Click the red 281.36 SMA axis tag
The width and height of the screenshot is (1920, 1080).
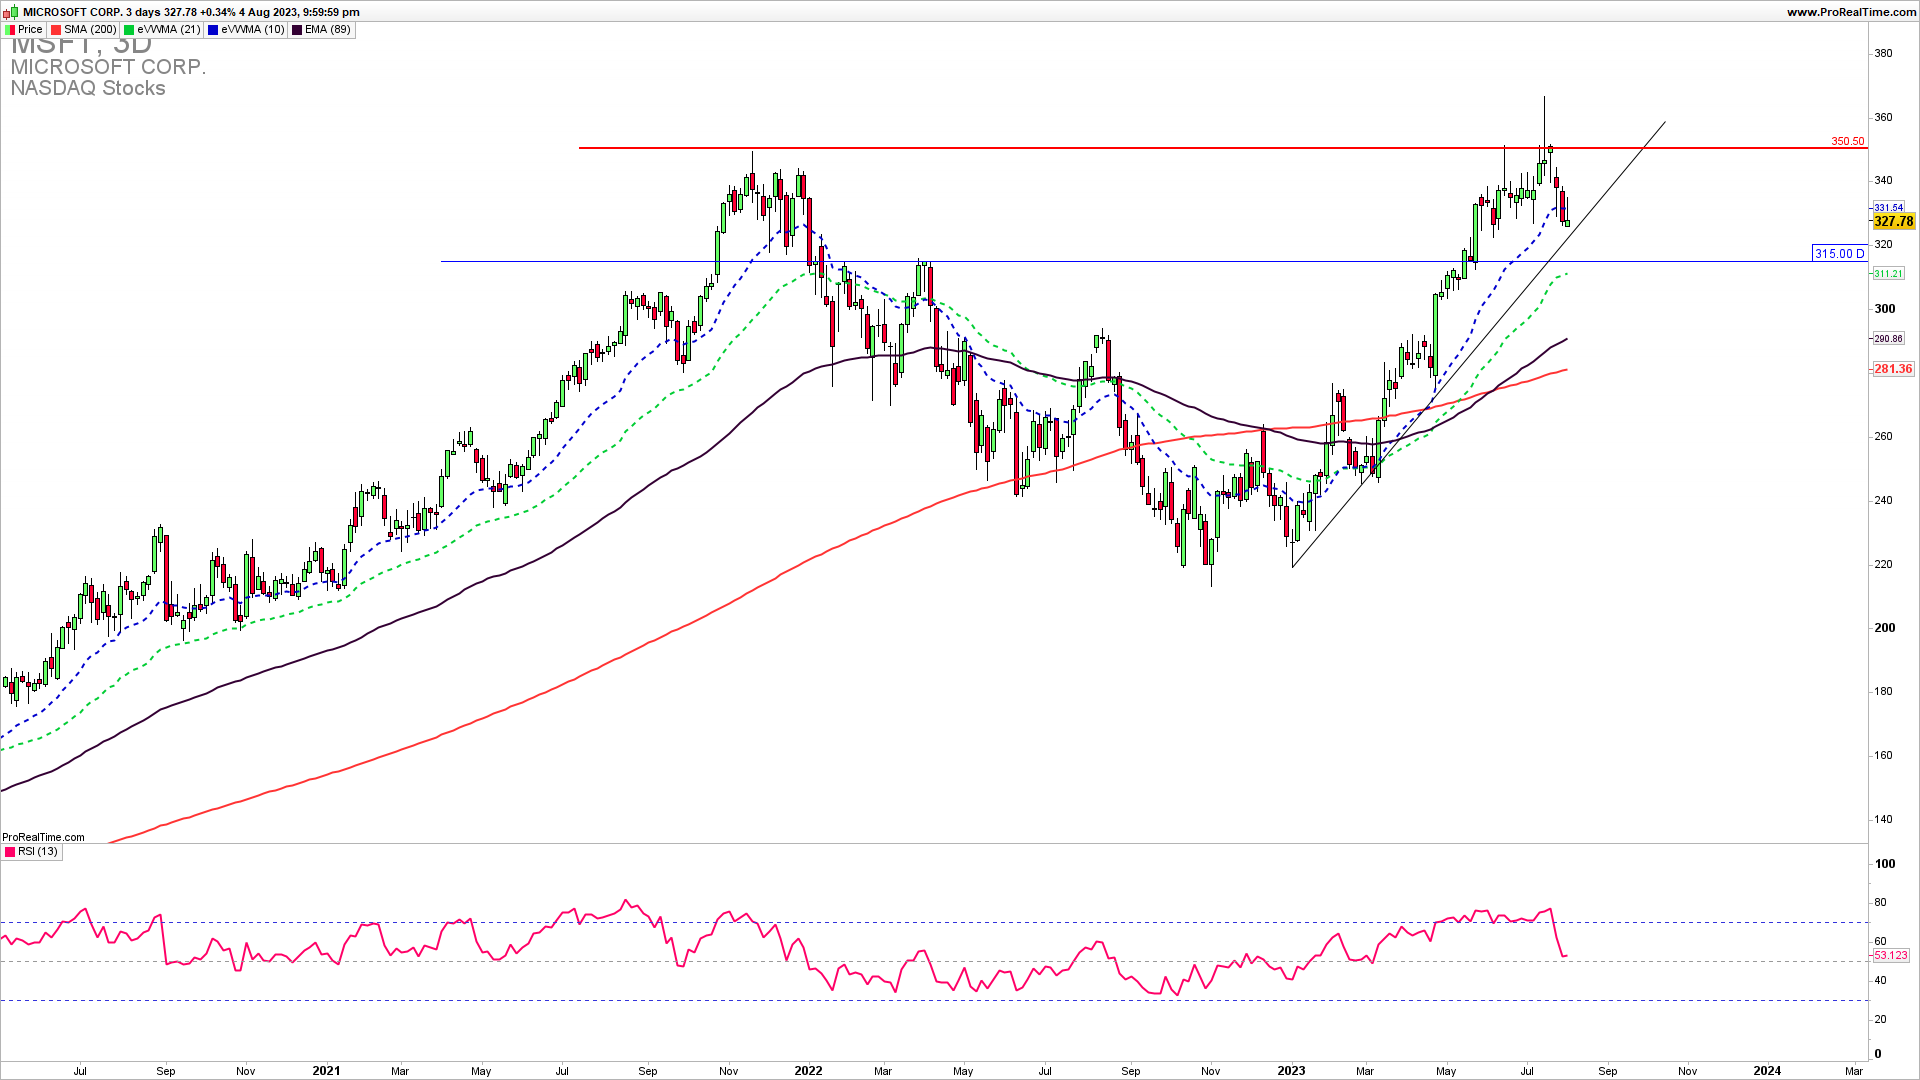pos(1893,369)
